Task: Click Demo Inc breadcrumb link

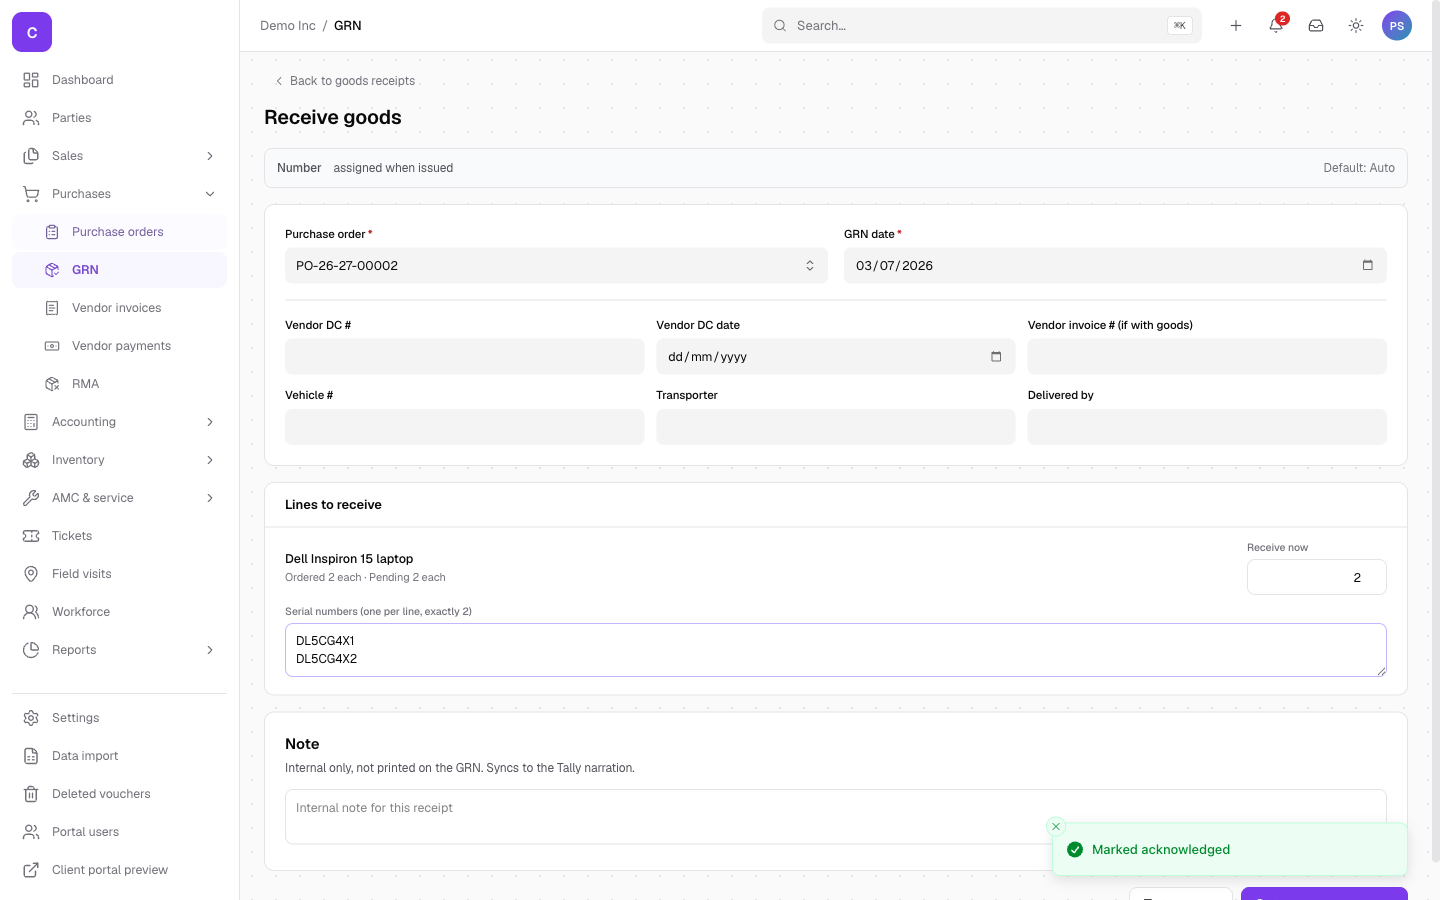Action: (x=288, y=26)
